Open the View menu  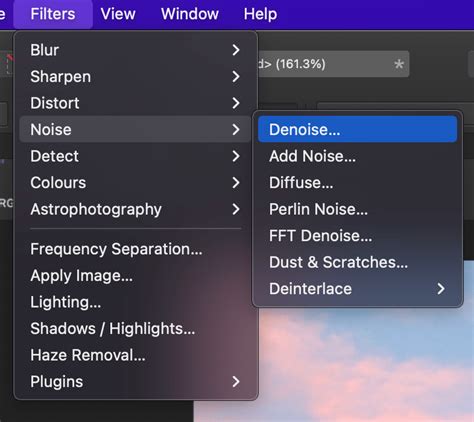(118, 14)
